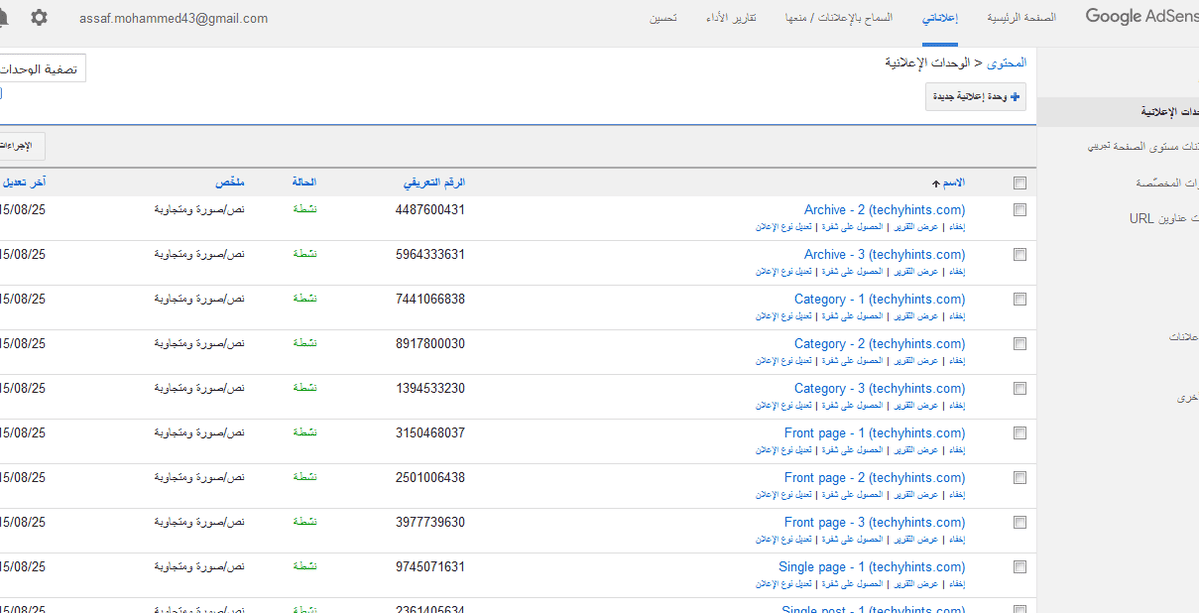Image resolution: width=1199 pixels, height=613 pixels.
Task: Switch to the تقارير الأداء tab
Action: tap(731, 18)
